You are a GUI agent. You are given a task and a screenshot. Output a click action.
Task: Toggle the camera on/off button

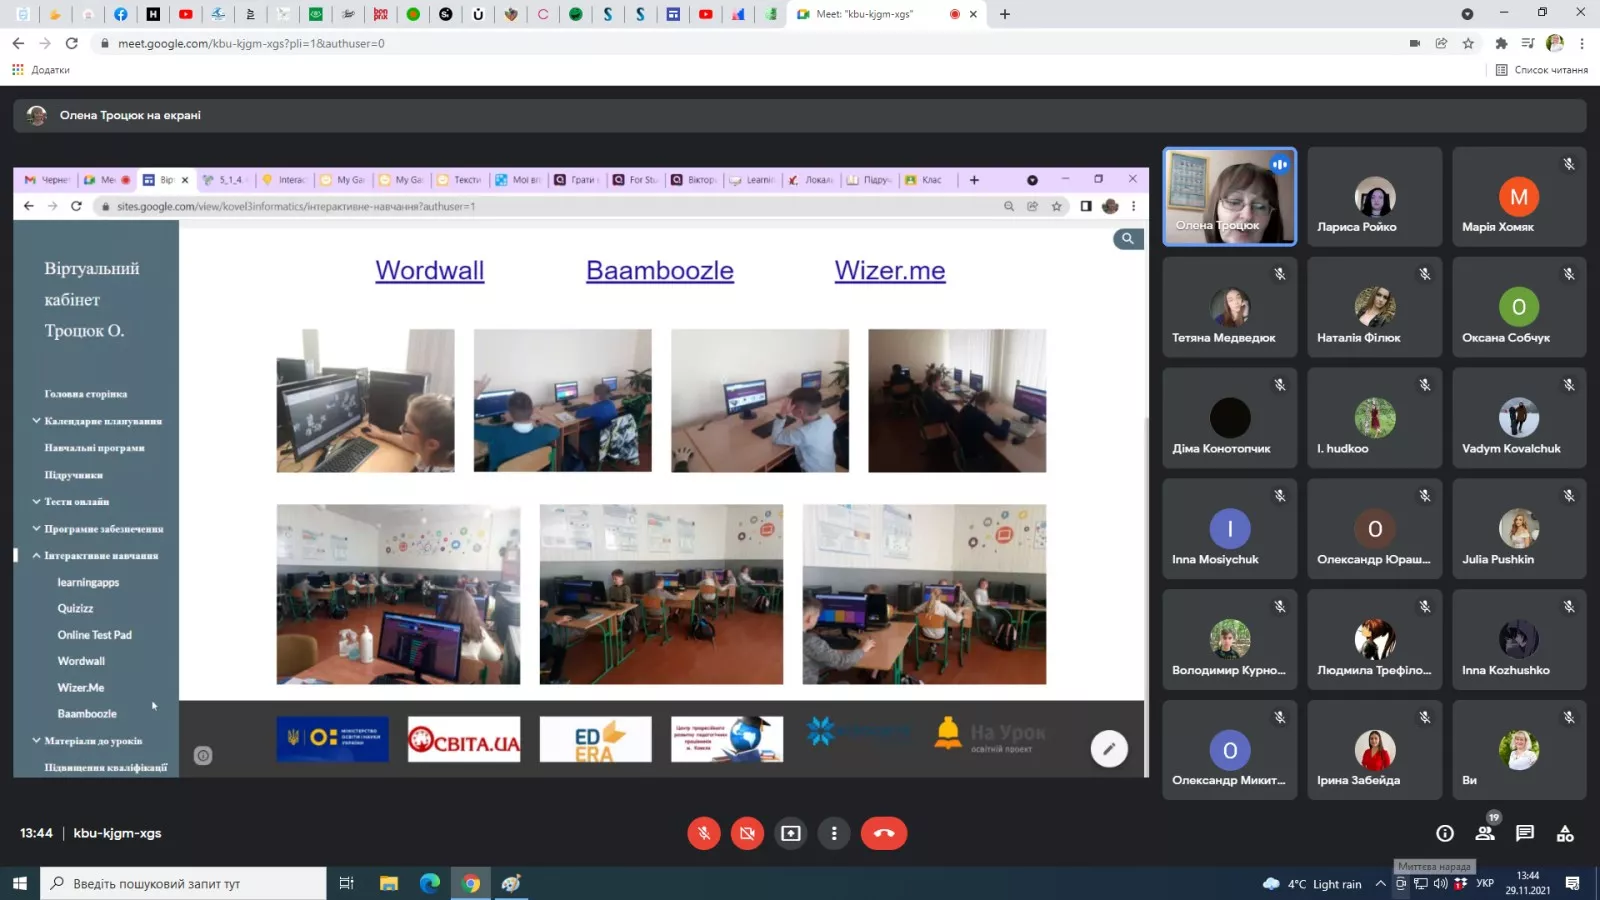747,833
